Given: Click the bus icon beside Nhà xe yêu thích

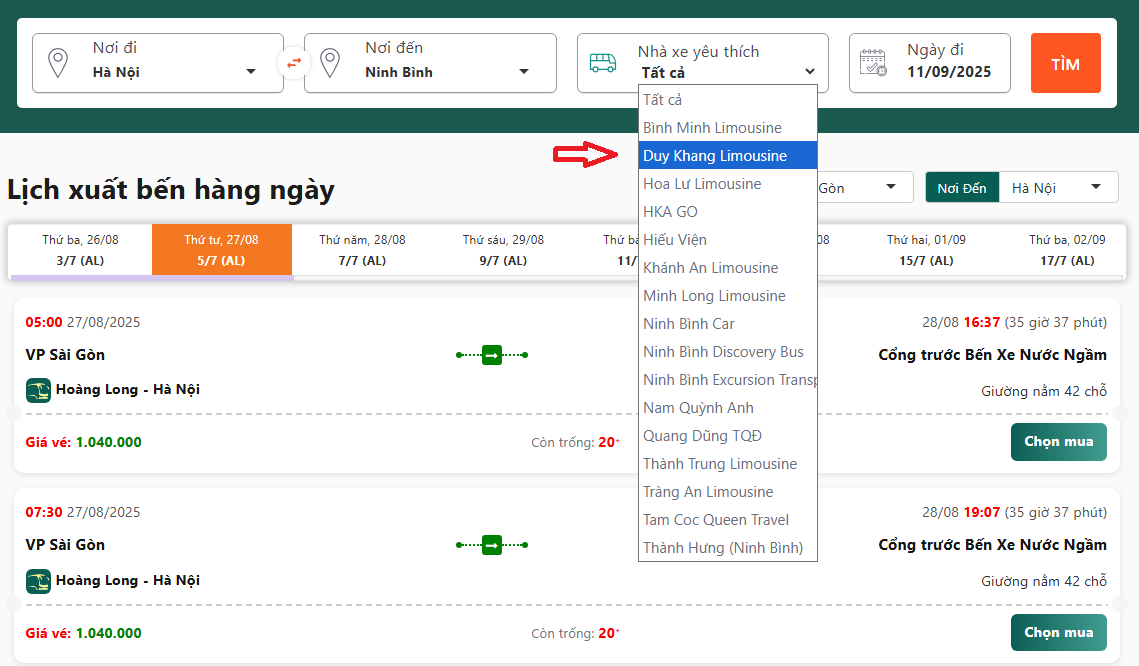Looking at the screenshot, I should (x=603, y=63).
